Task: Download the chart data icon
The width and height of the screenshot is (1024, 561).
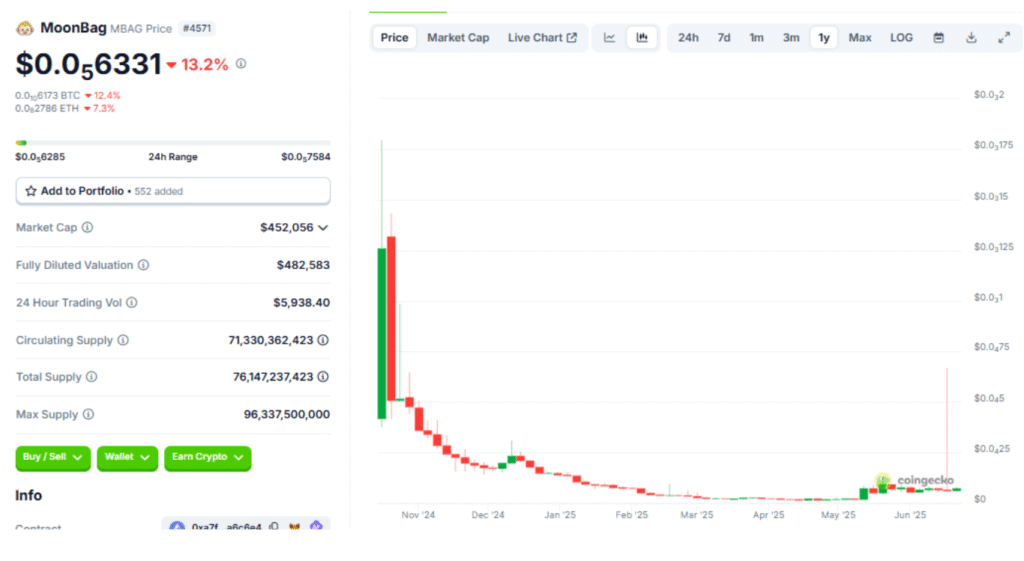Action: point(971,38)
